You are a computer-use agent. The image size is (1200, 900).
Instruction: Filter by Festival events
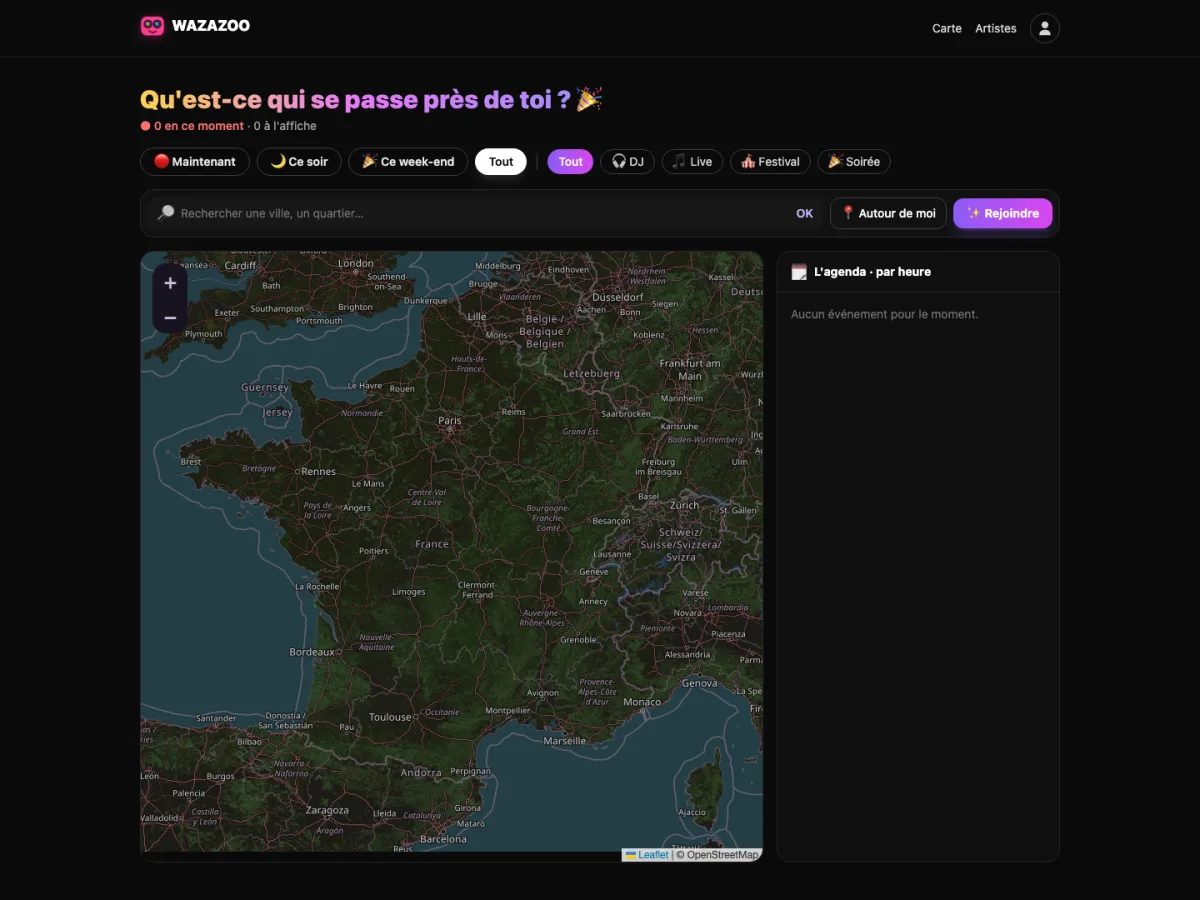[770, 162]
